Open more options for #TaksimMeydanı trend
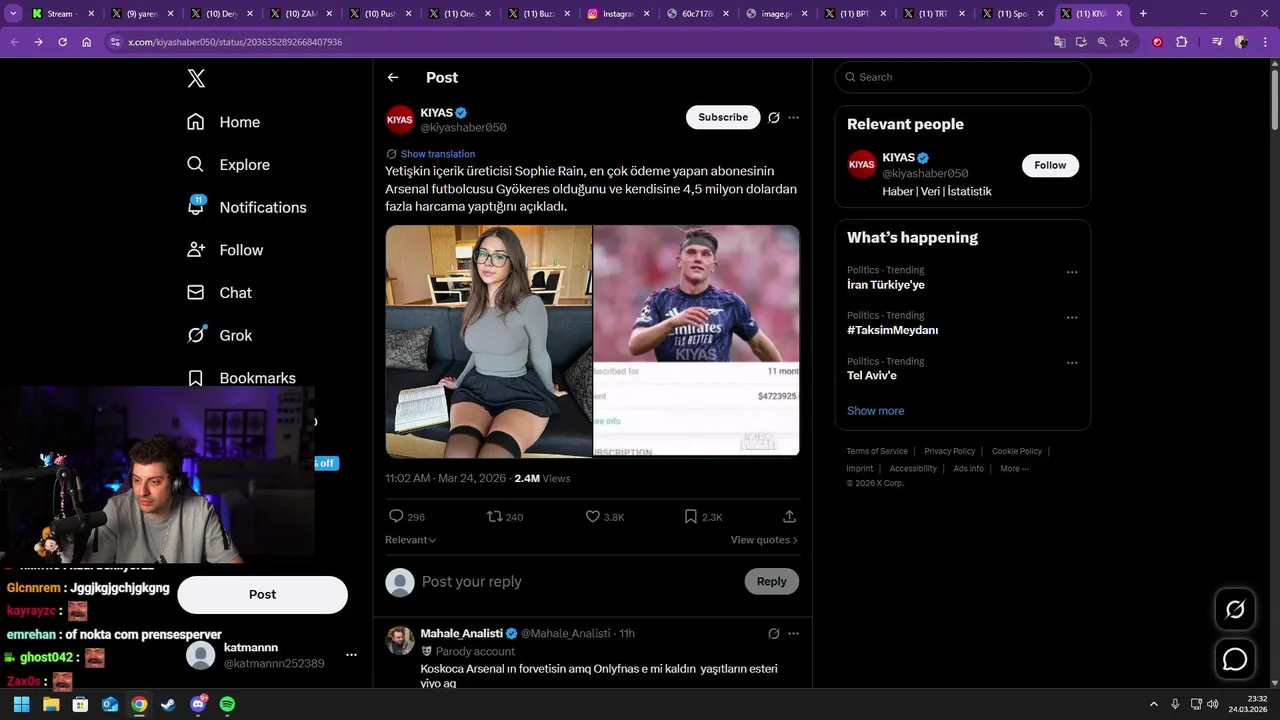1280x720 pixels. click(1072, 318)
